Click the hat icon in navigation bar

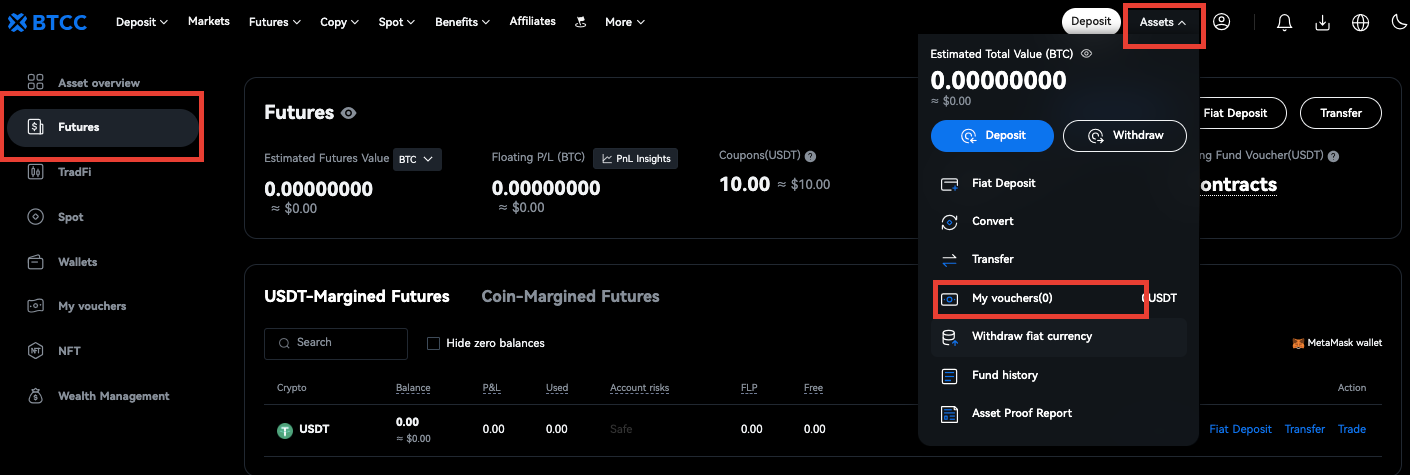point(580,22)
